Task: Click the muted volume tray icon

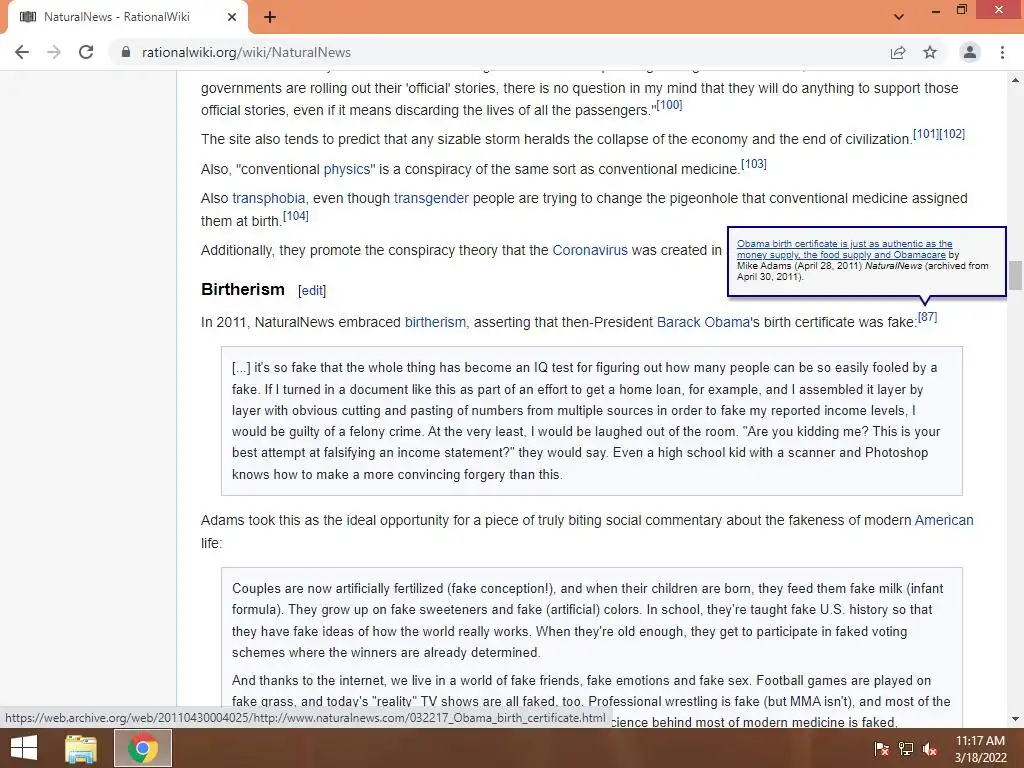Action: (930, 749)
